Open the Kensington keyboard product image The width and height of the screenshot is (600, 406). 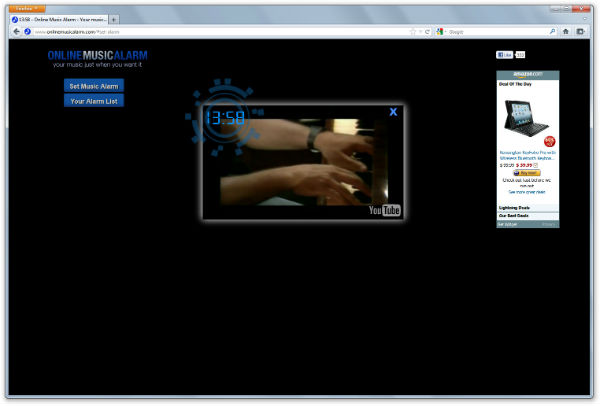[526, 118]
